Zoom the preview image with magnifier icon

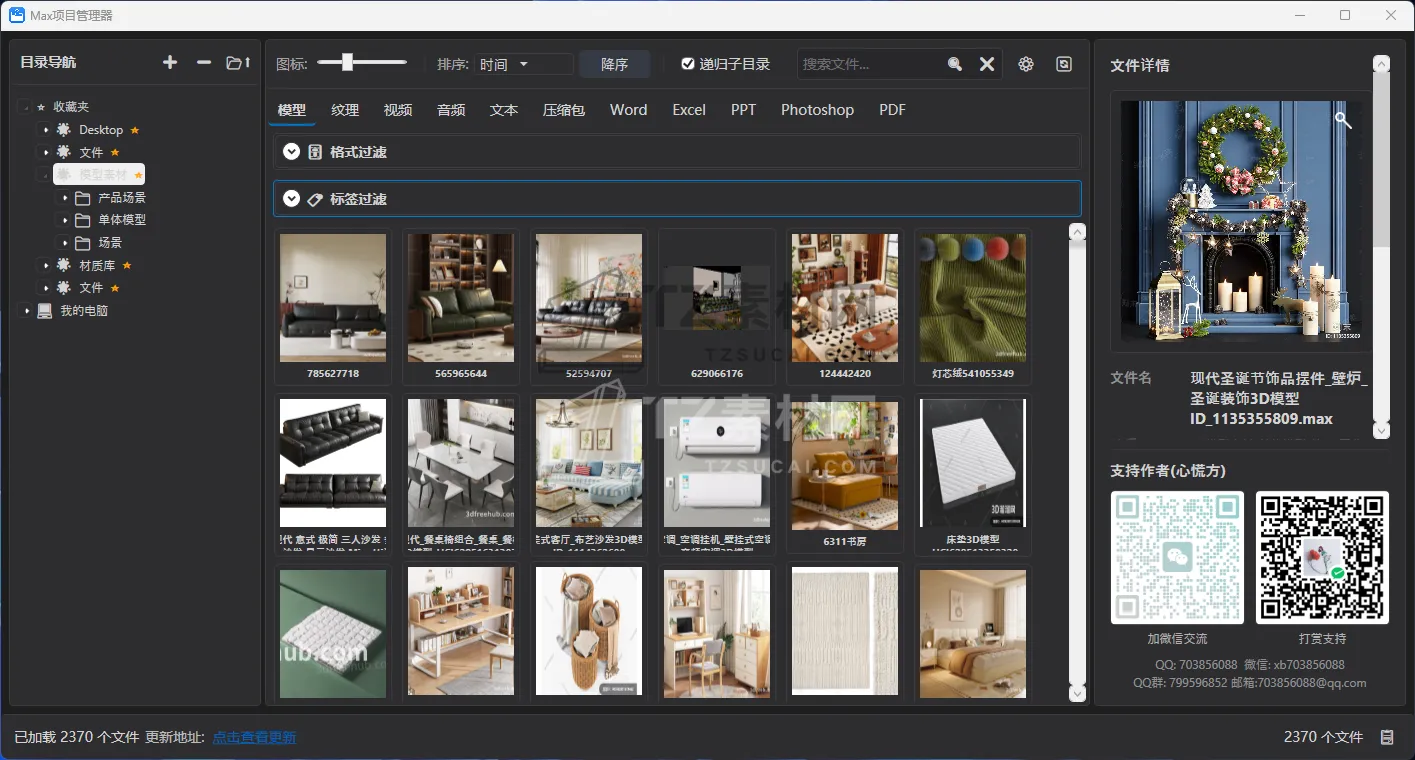coord(1343,121)
